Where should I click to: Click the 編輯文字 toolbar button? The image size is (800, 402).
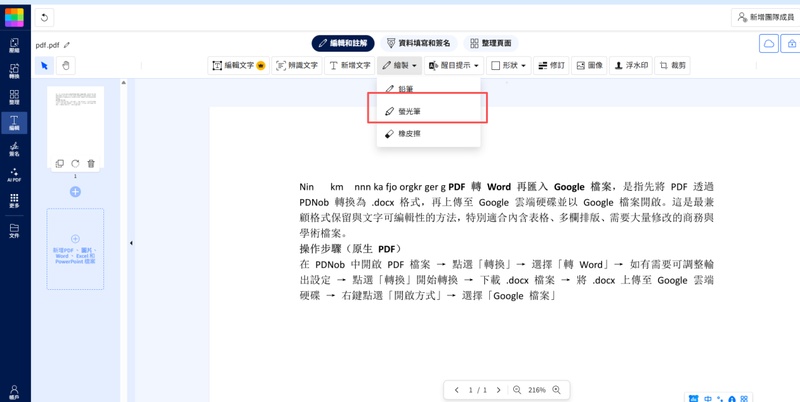238,65
